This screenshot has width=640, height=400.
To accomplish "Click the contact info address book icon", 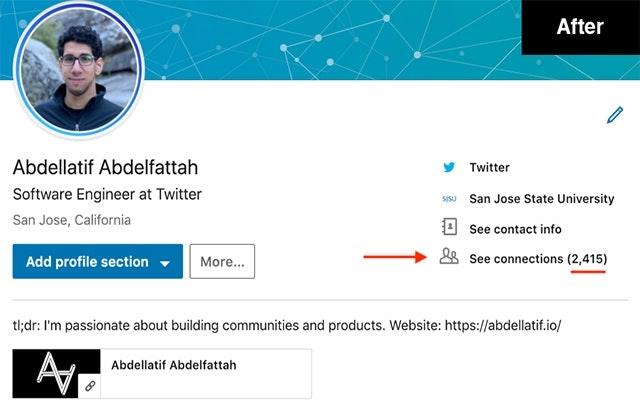I will coord(449,227).
